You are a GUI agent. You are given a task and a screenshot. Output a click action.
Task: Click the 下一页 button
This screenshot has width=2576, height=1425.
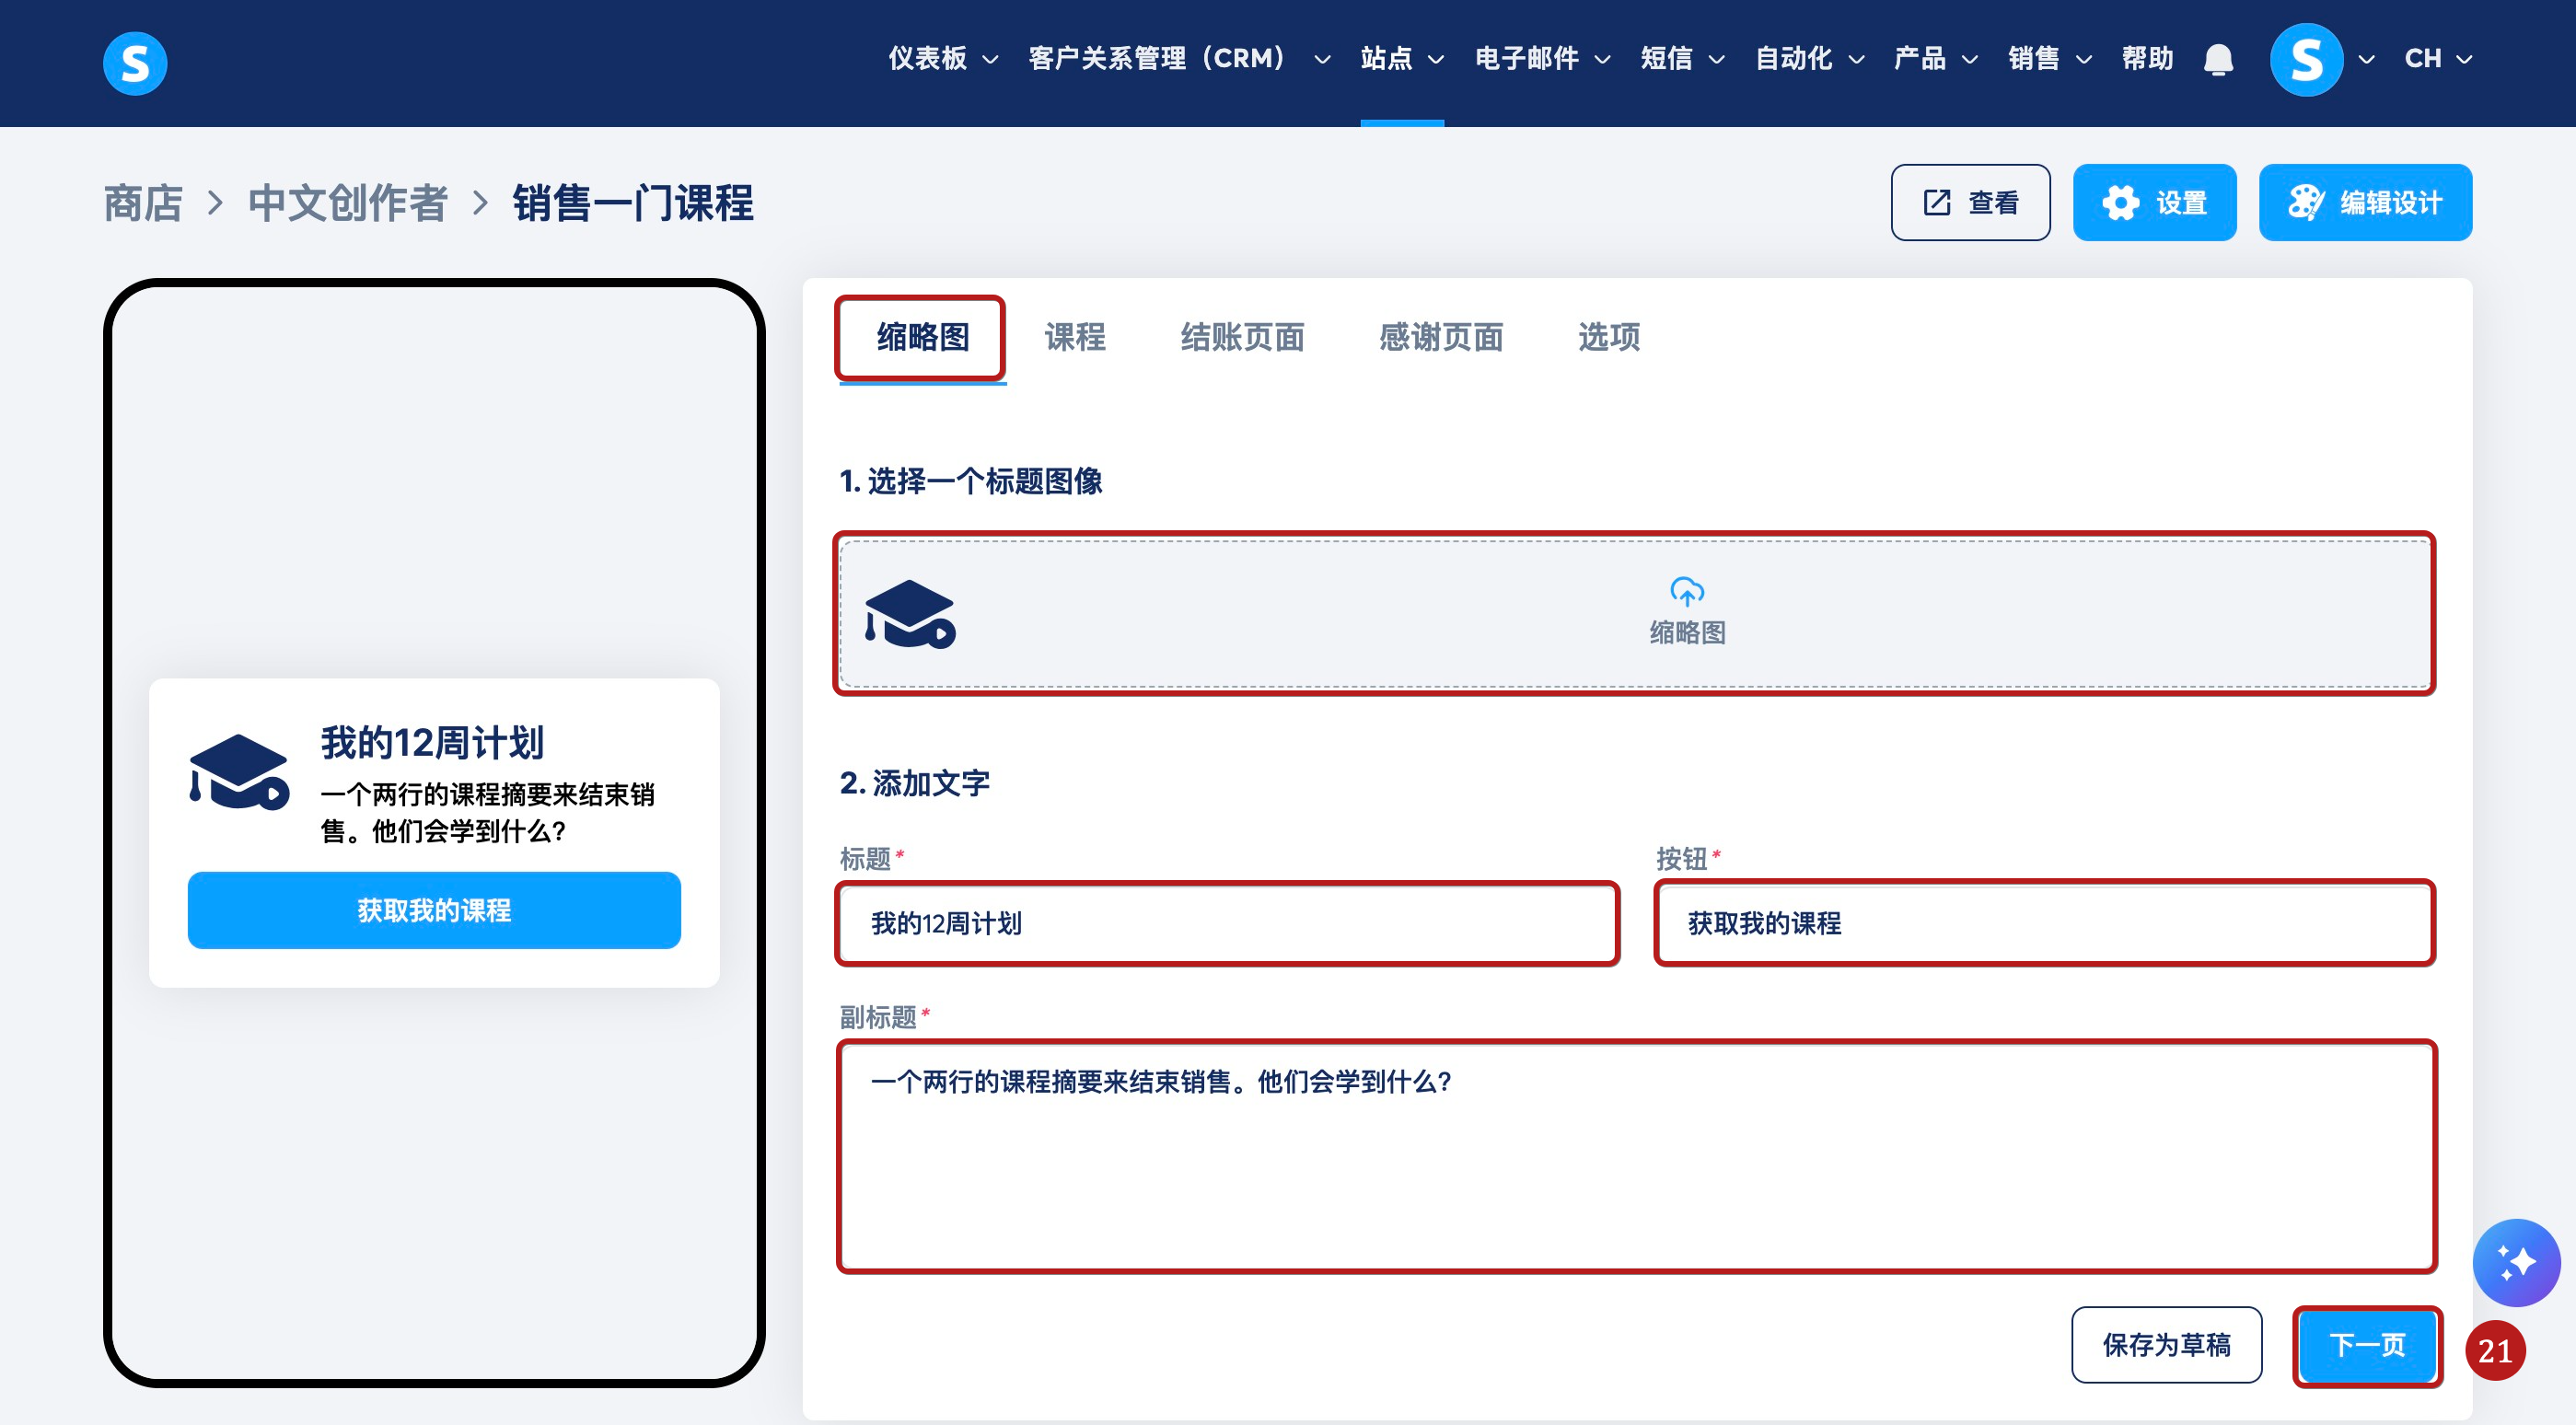pos(2367,1345)
